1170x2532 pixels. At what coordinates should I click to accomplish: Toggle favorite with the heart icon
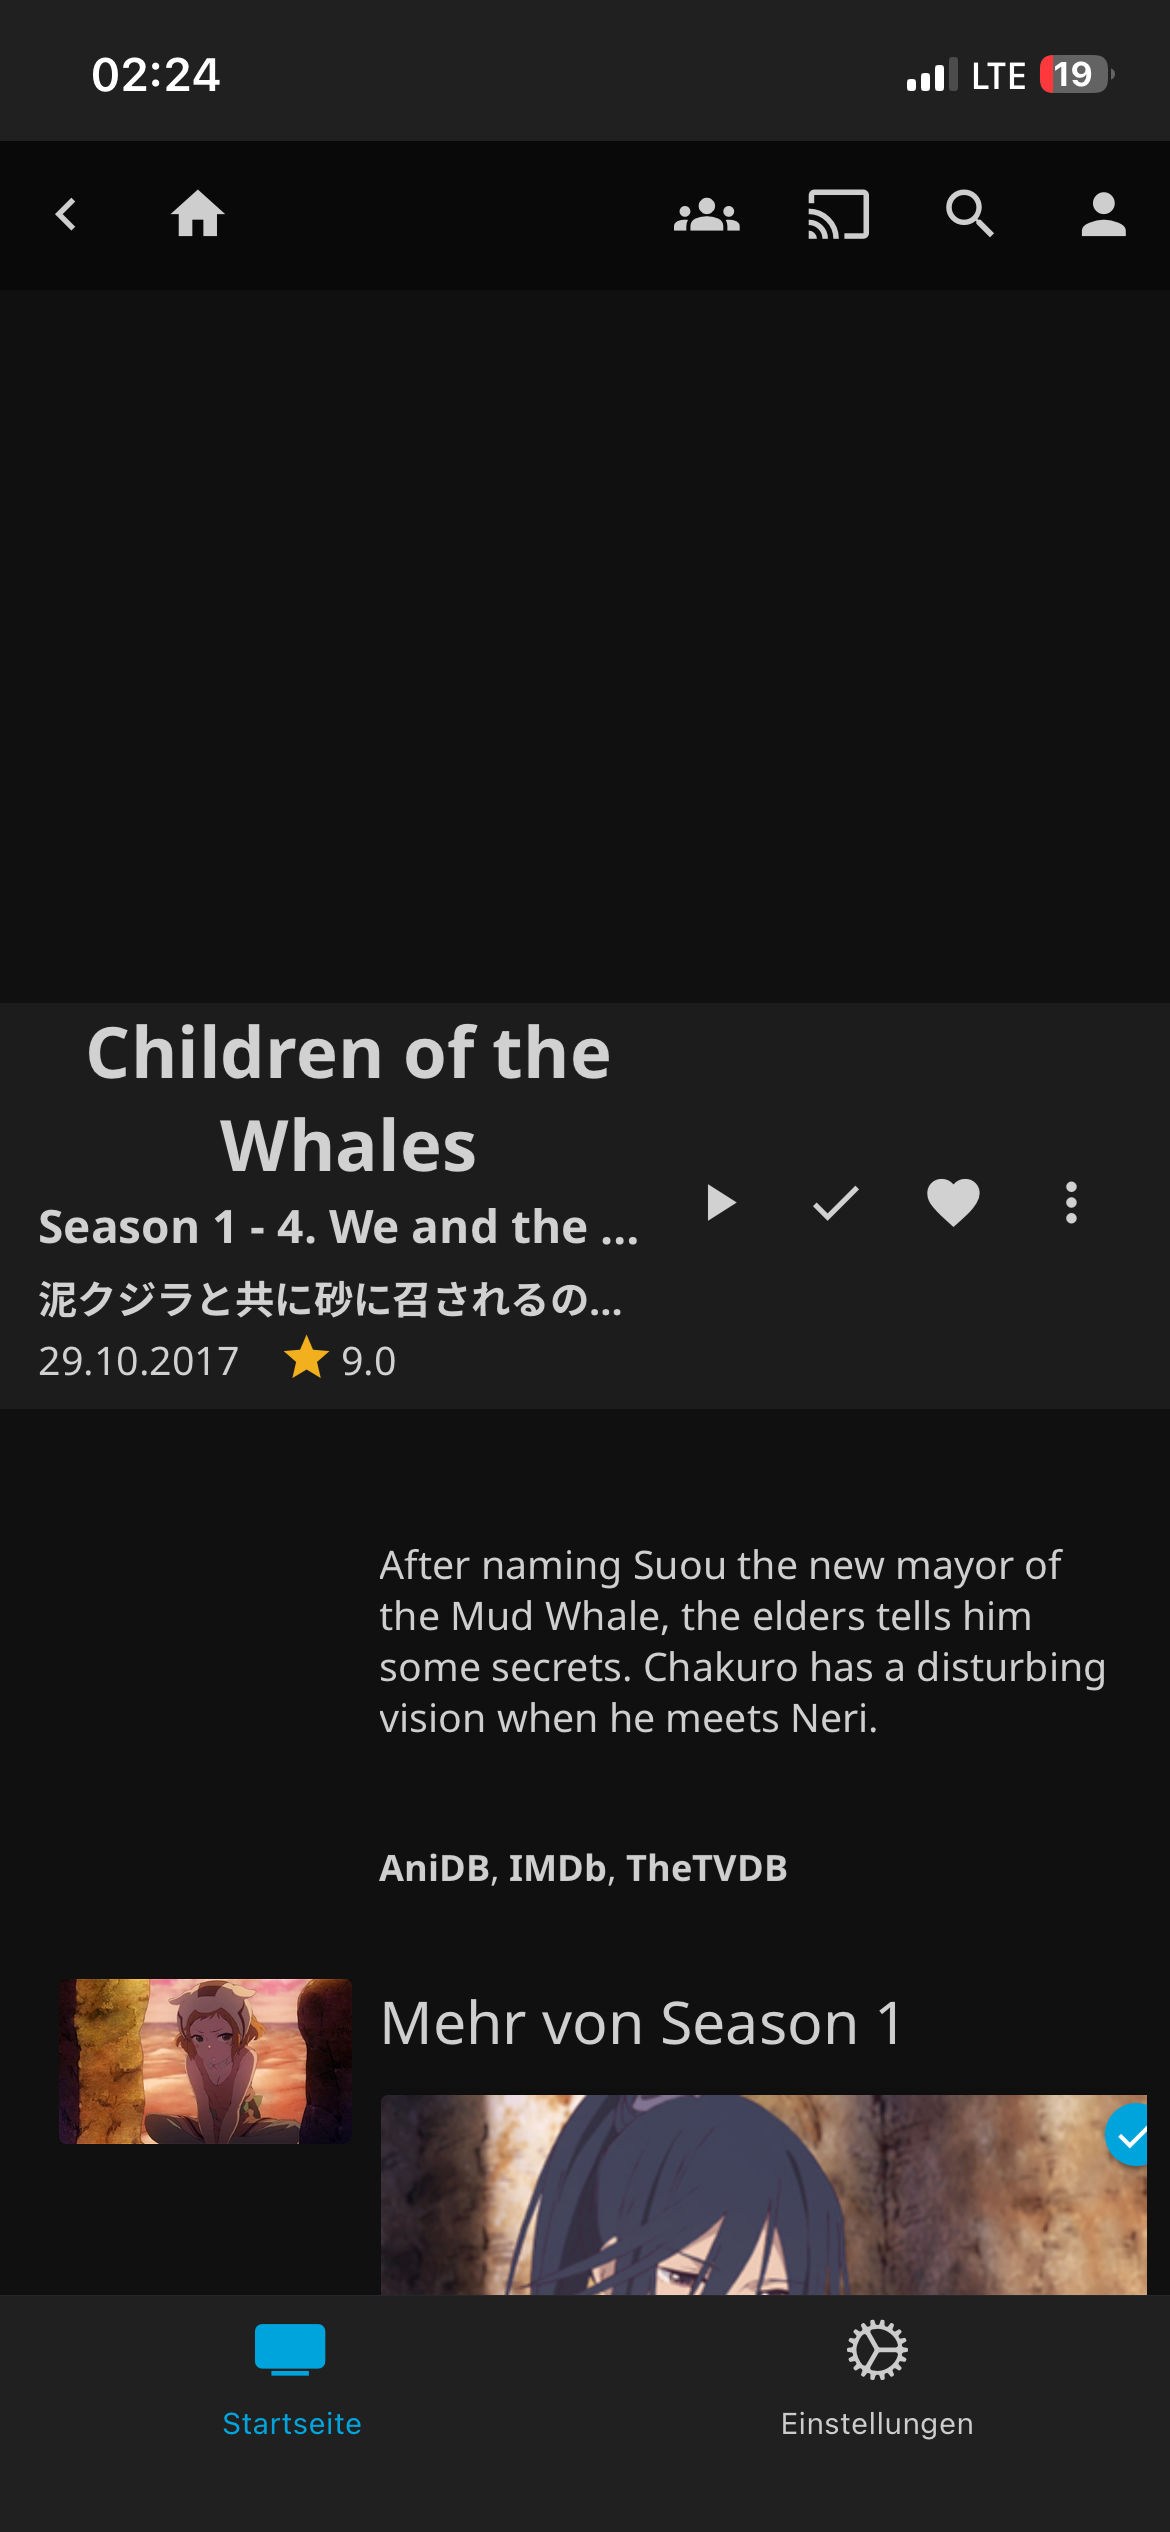pos(953,1203)
